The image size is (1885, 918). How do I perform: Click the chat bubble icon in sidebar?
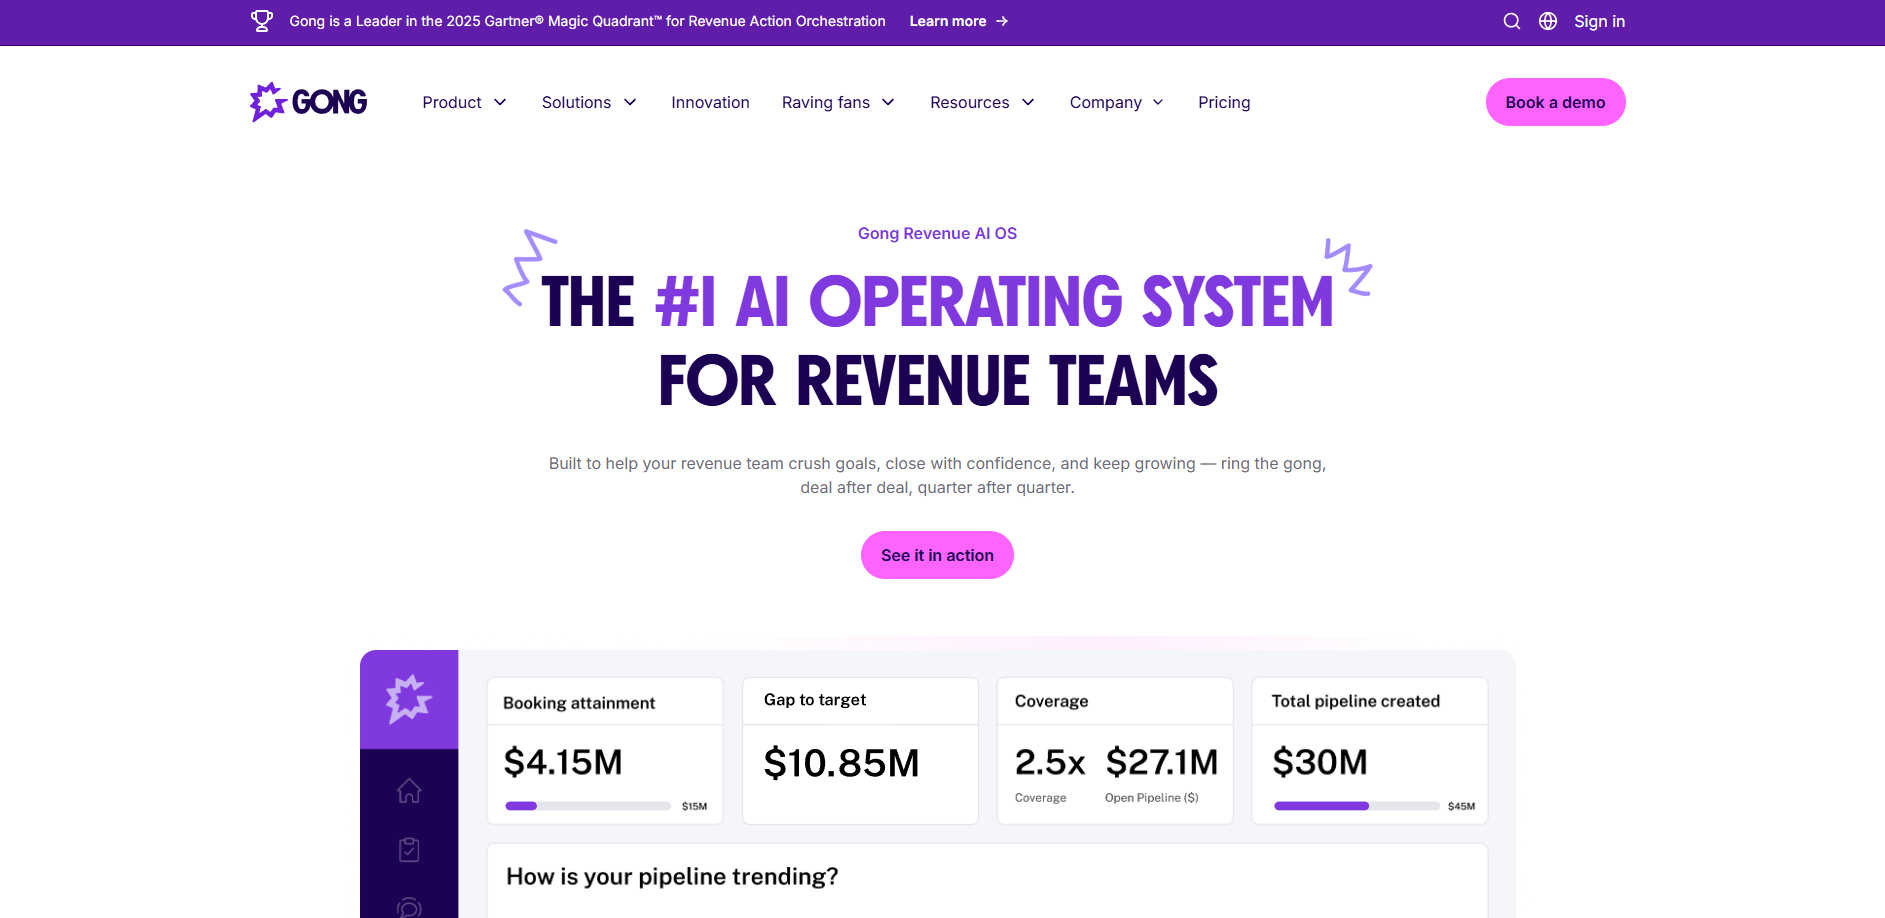[409, 907]
